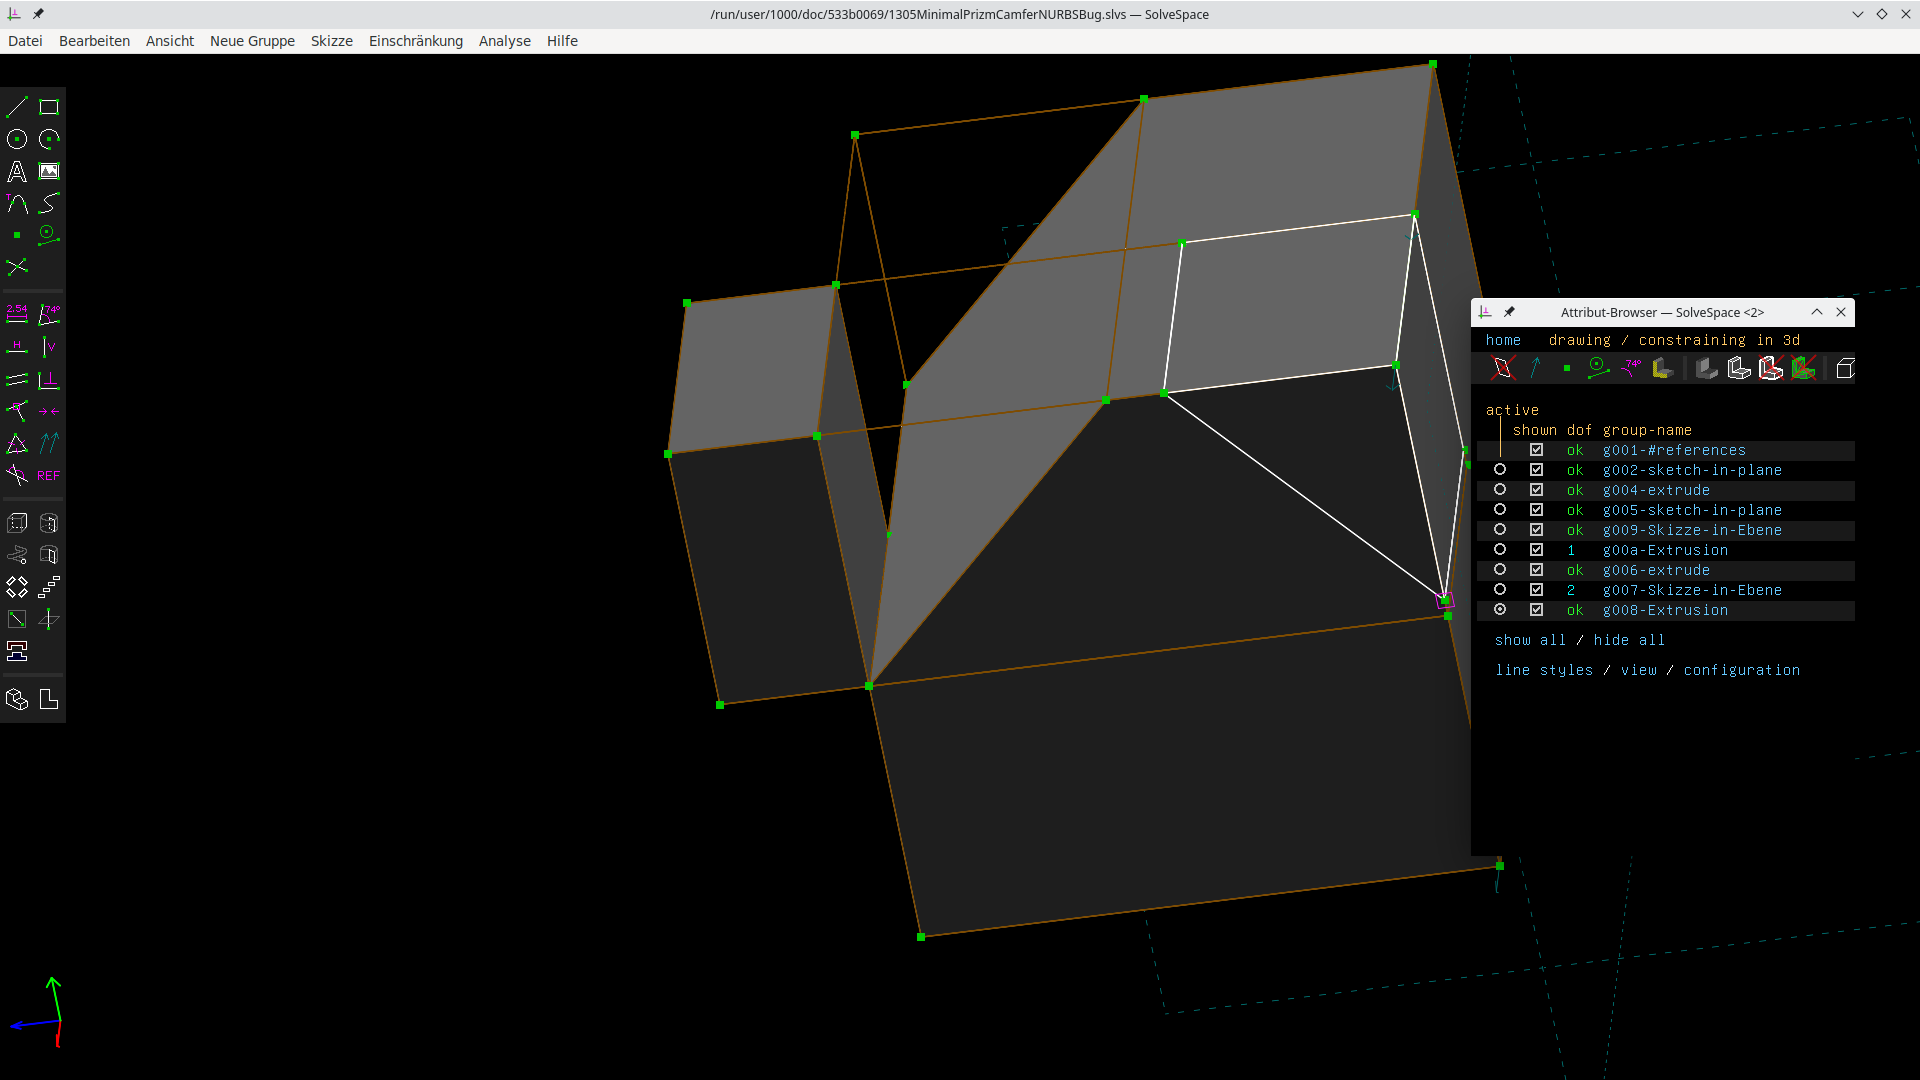This screenshot has width=1920, height=1080.
Task: Select the Datum point tool
Action: (16, 235)
